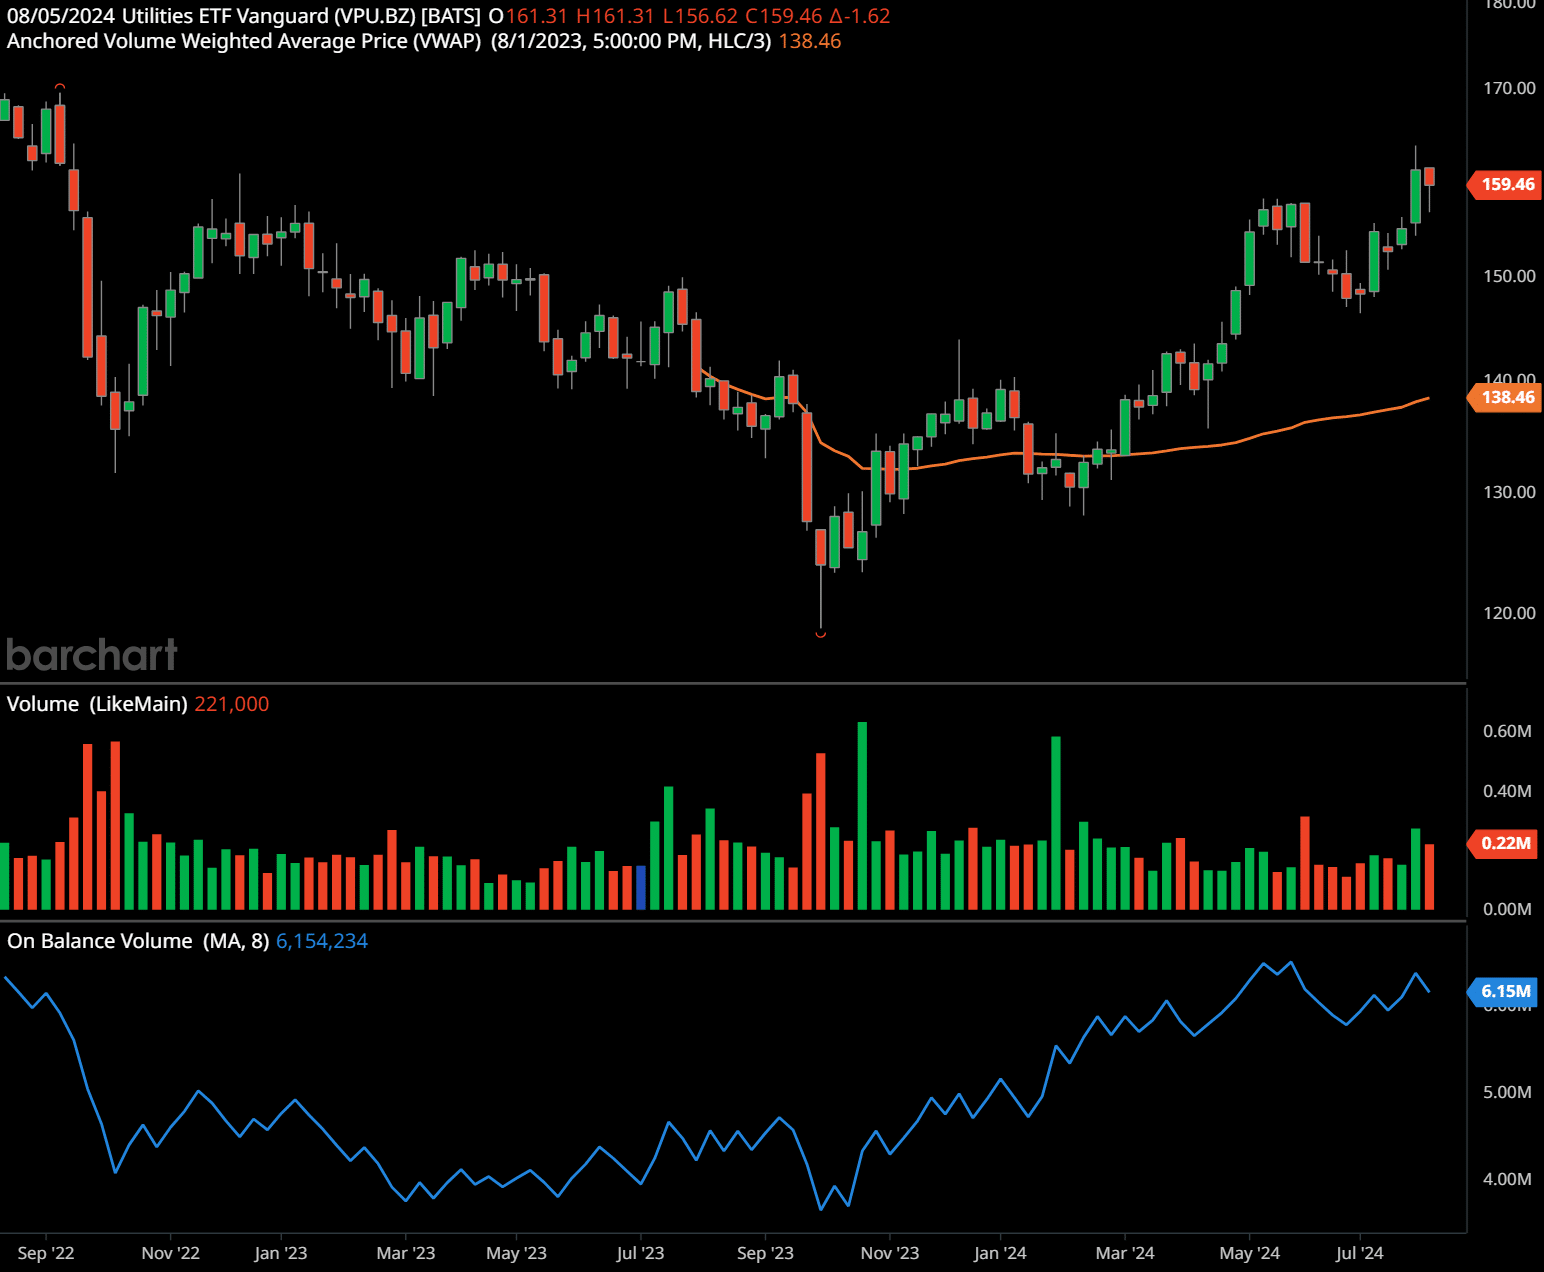Click the low price L156.62
Viewport: 1544px width, 1272px height.
point(700,16)
